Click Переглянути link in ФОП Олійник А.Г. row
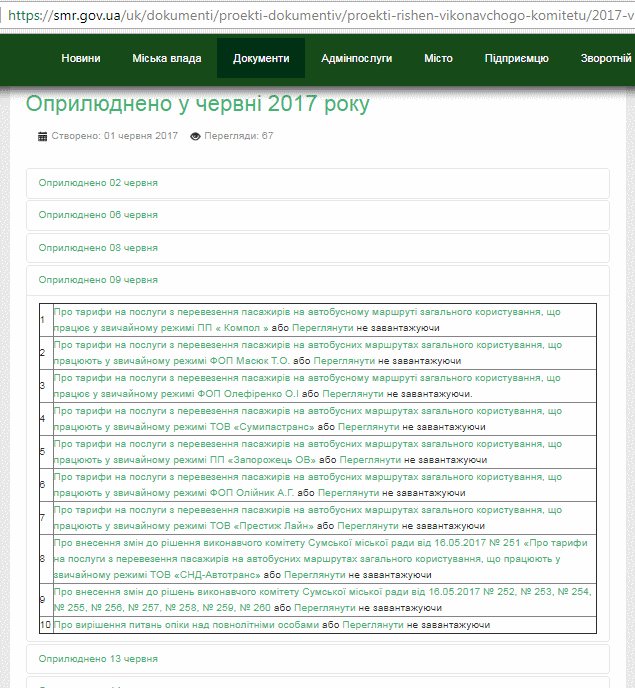The image size is (635, 688). coord(348,493)
